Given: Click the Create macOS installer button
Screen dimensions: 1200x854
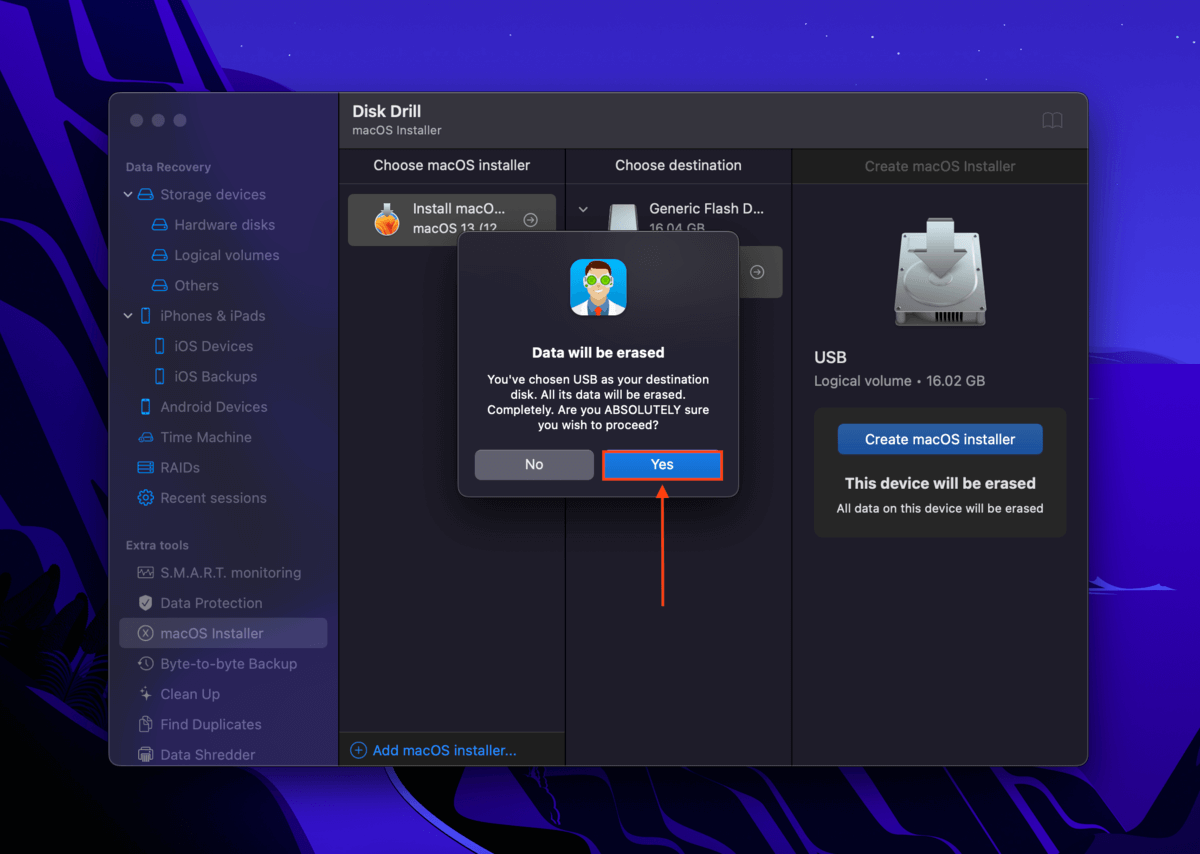Looking at the screenshot, I should click(x=939, y=439).
